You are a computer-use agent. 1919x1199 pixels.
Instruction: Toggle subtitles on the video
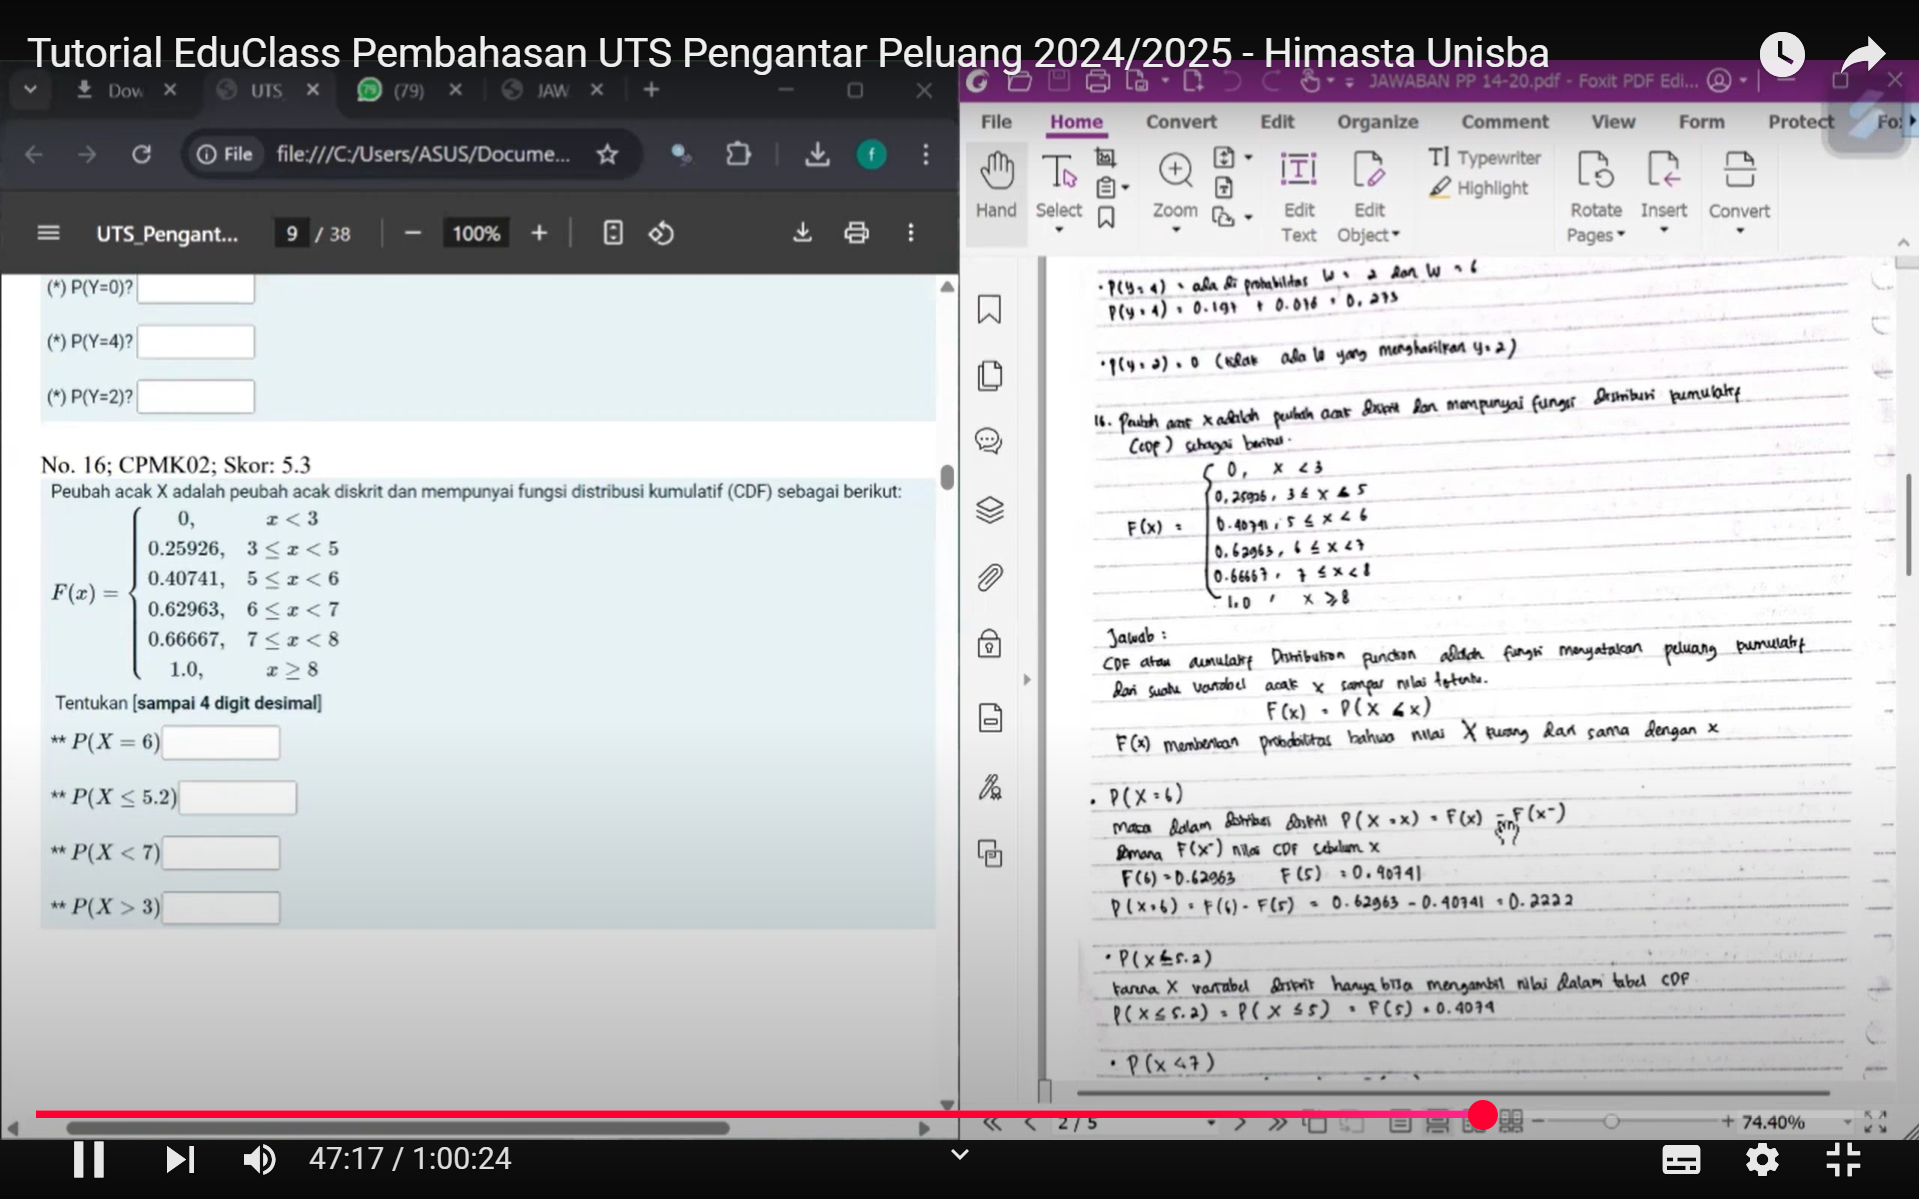pos(1680,1160)
